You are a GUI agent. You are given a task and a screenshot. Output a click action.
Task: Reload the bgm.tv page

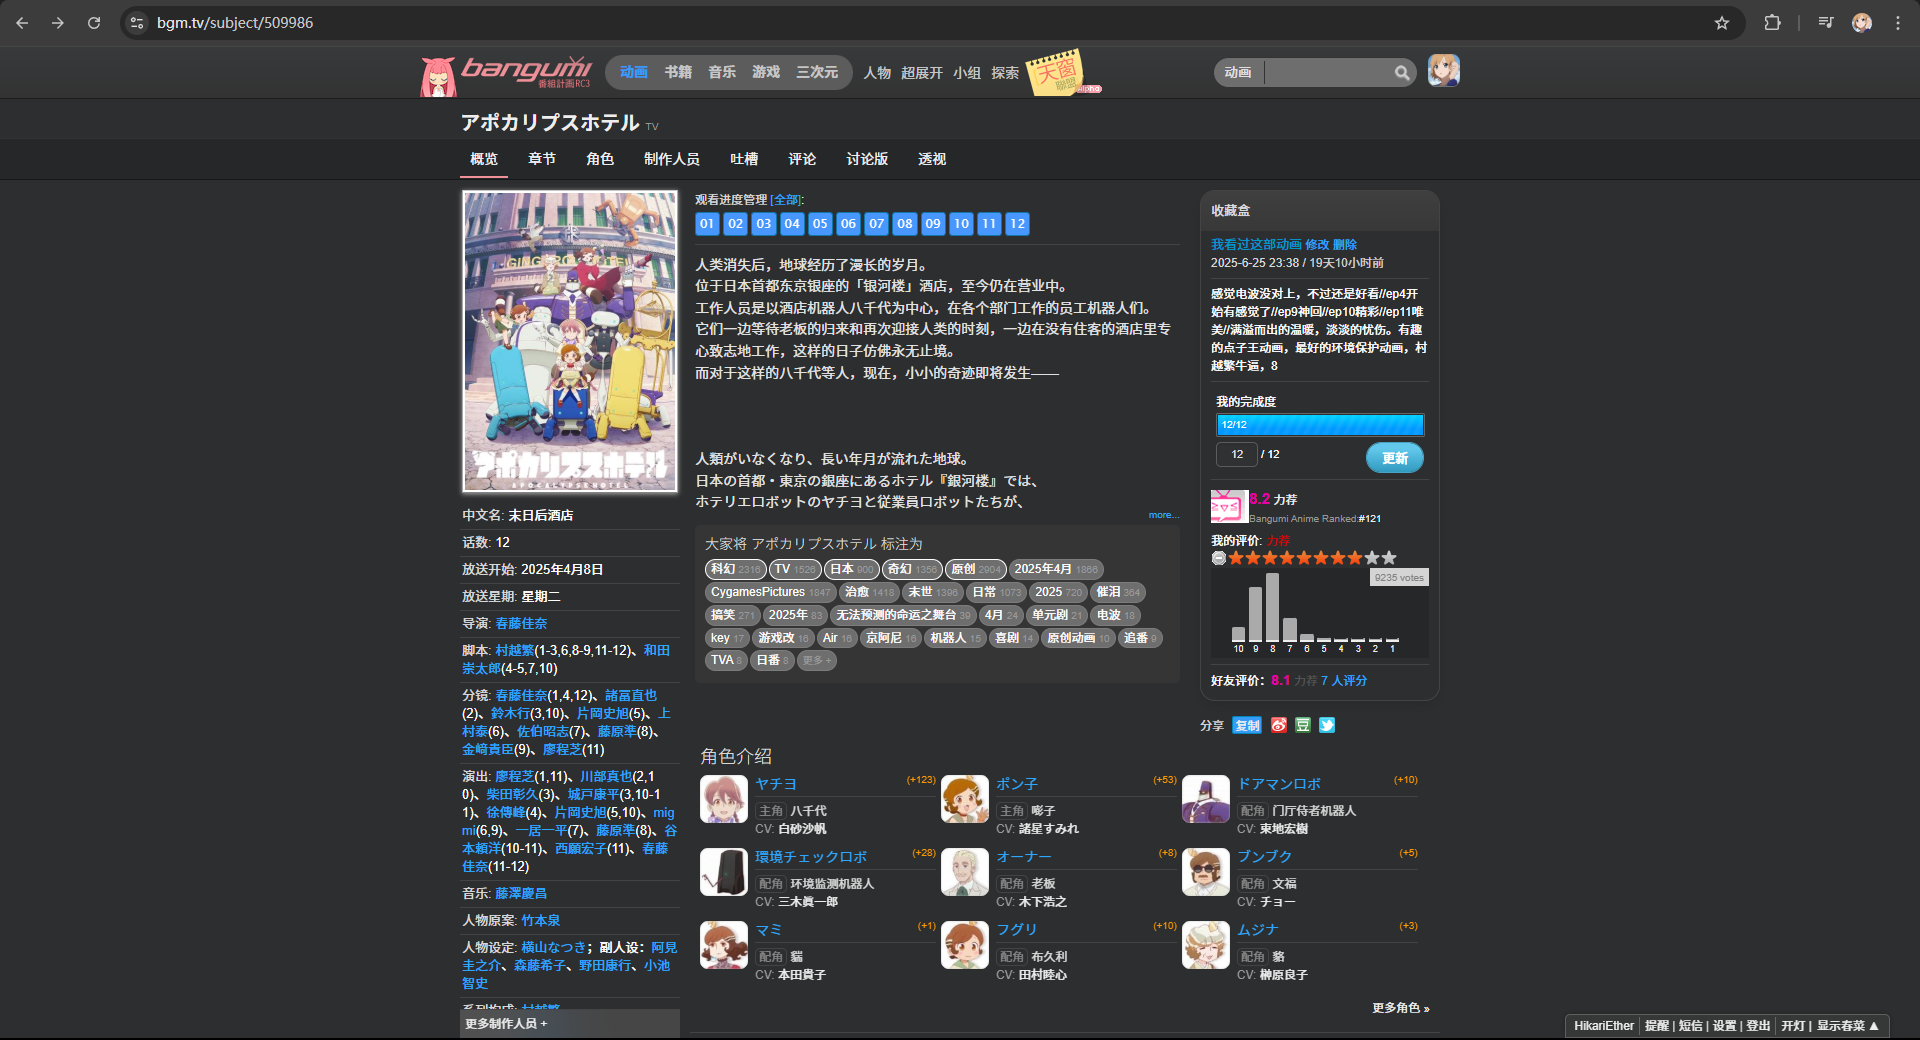coord(94,22)
